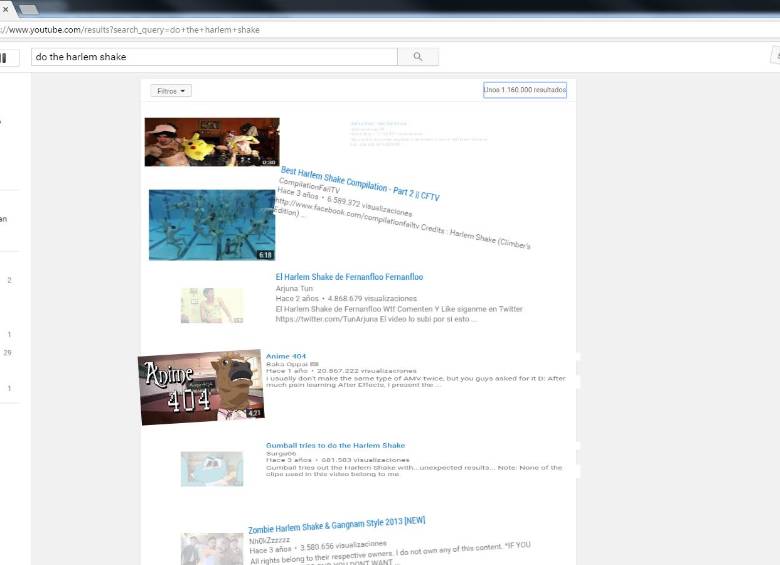
Task: Open the Anime 404 horse-head thumbnail
Action: click(201, 387)
